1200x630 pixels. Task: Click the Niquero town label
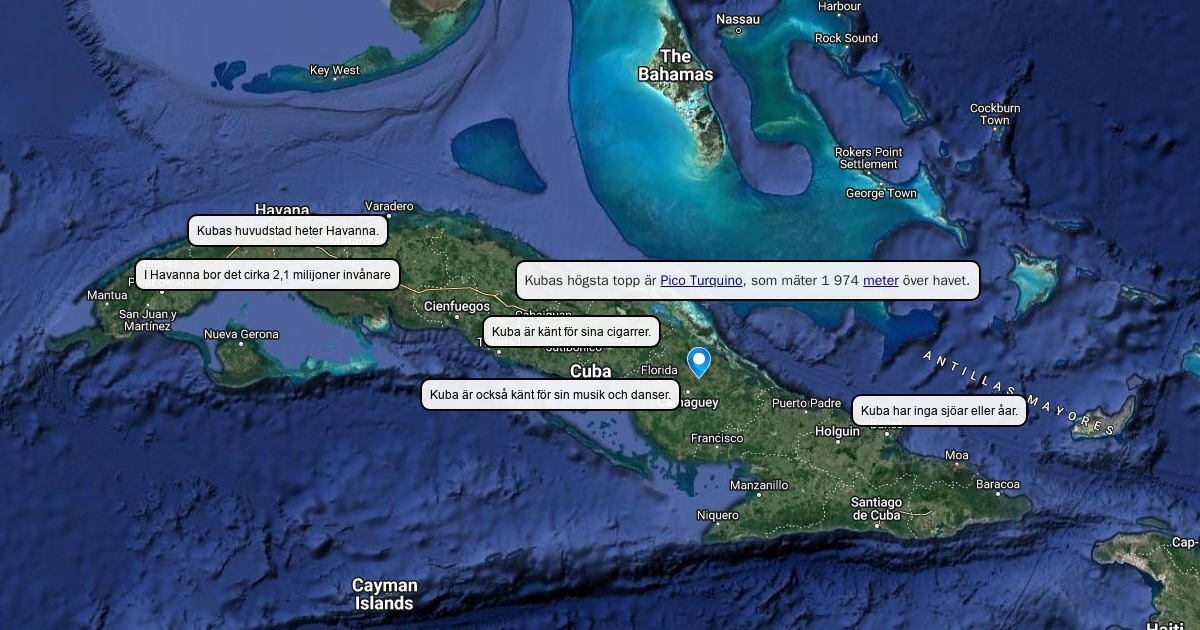click(717, 516)
